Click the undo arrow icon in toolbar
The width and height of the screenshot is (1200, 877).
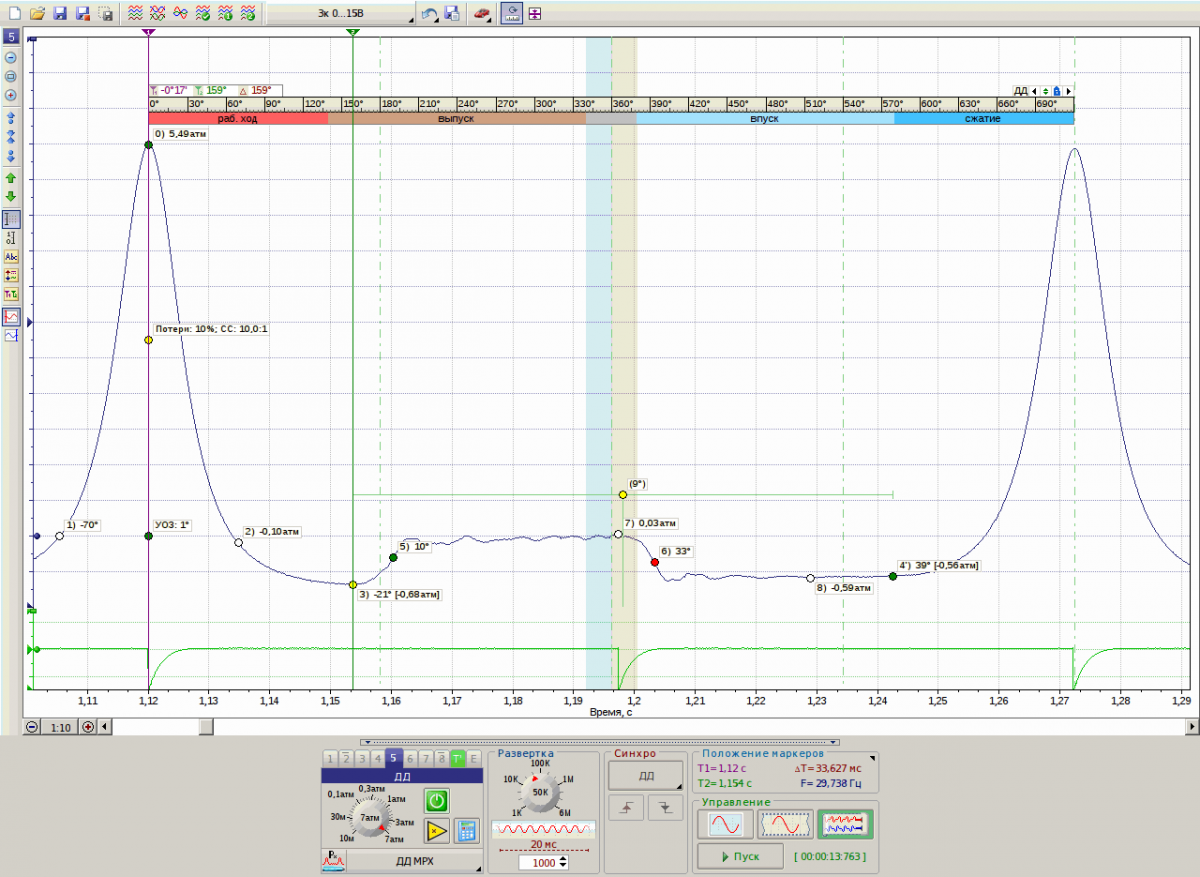click(429, 14)
